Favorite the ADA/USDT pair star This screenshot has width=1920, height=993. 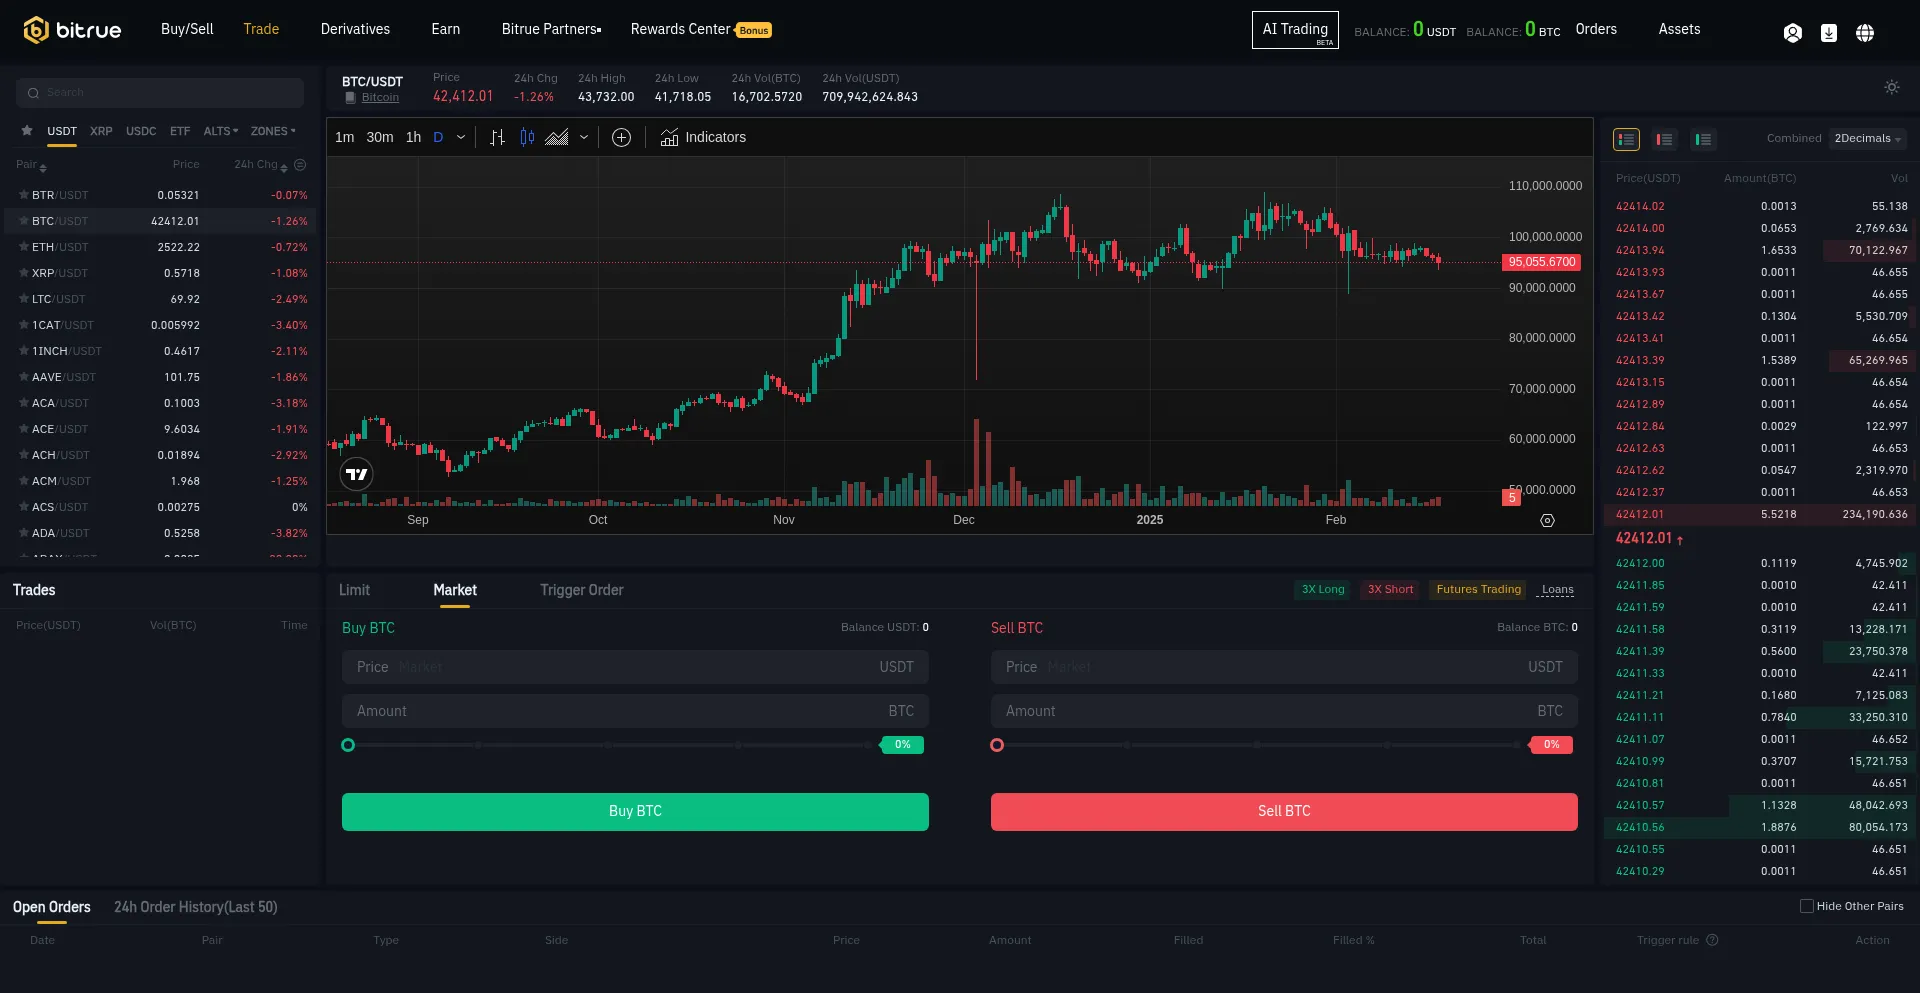[23, 533]
